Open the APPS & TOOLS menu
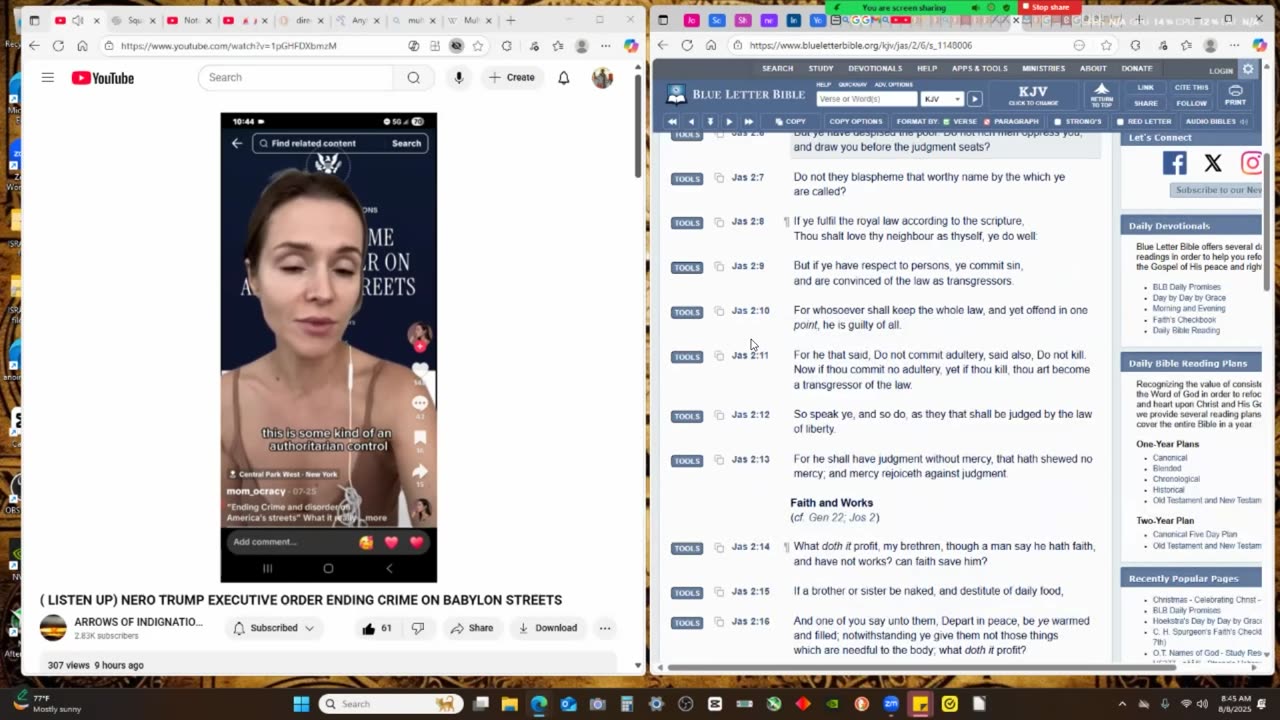This screenshot has width=1280, height=720. click(980, 69)
